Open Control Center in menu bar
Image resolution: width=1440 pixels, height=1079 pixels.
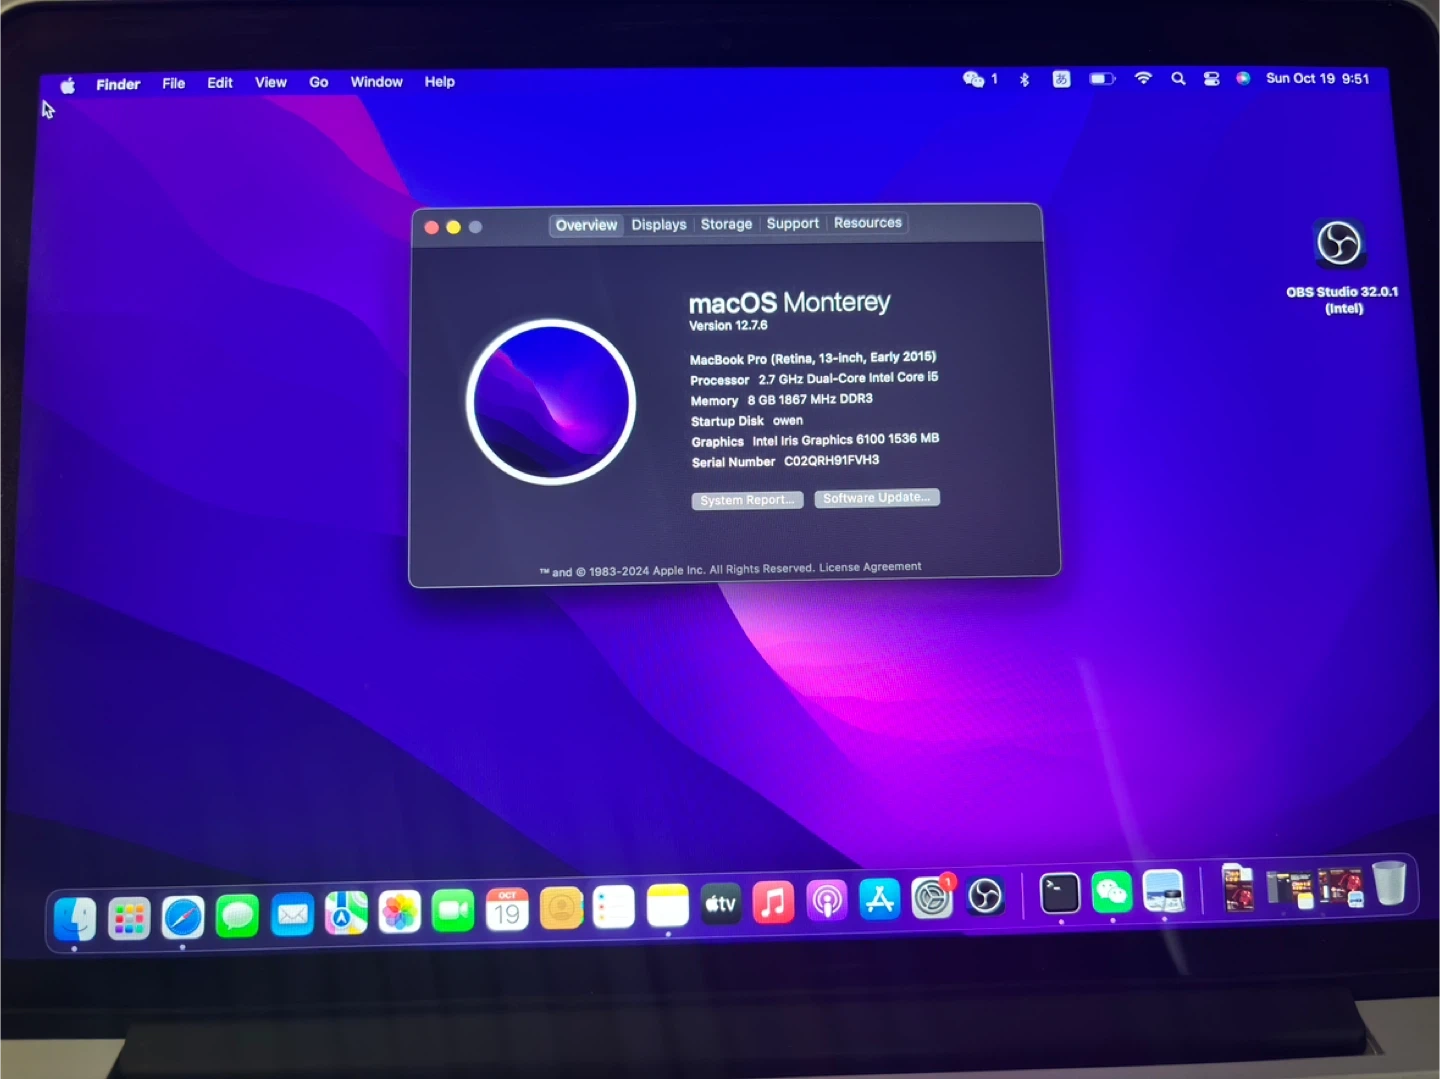1211,79
